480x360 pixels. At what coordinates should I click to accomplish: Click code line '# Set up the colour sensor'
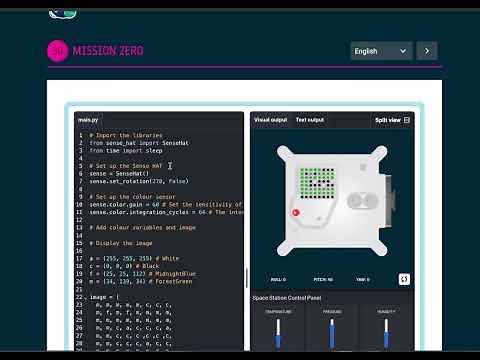(x=132, y=197)
